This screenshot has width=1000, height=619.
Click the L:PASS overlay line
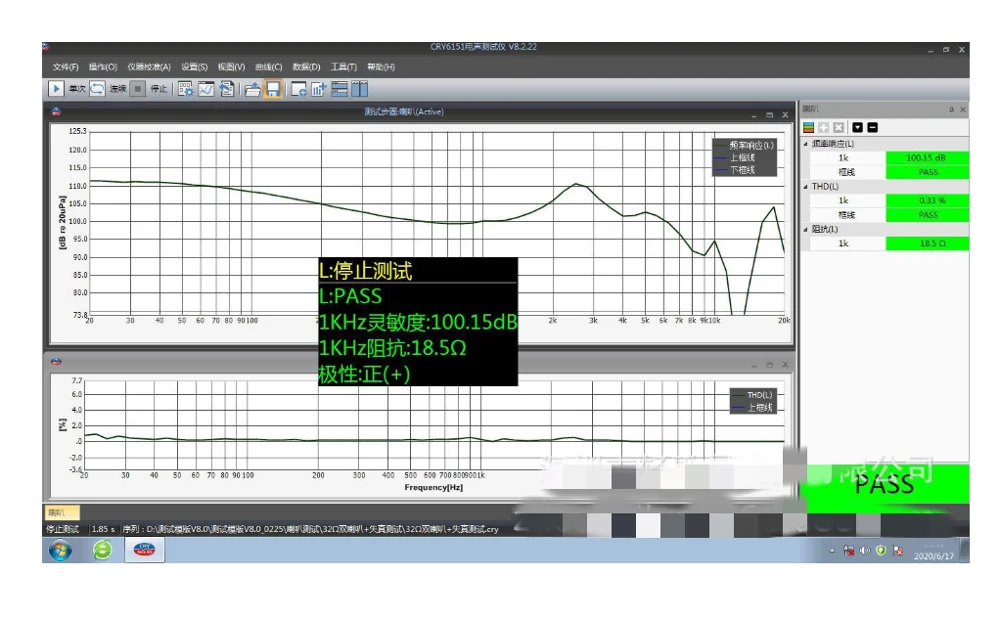pos(350,296)
